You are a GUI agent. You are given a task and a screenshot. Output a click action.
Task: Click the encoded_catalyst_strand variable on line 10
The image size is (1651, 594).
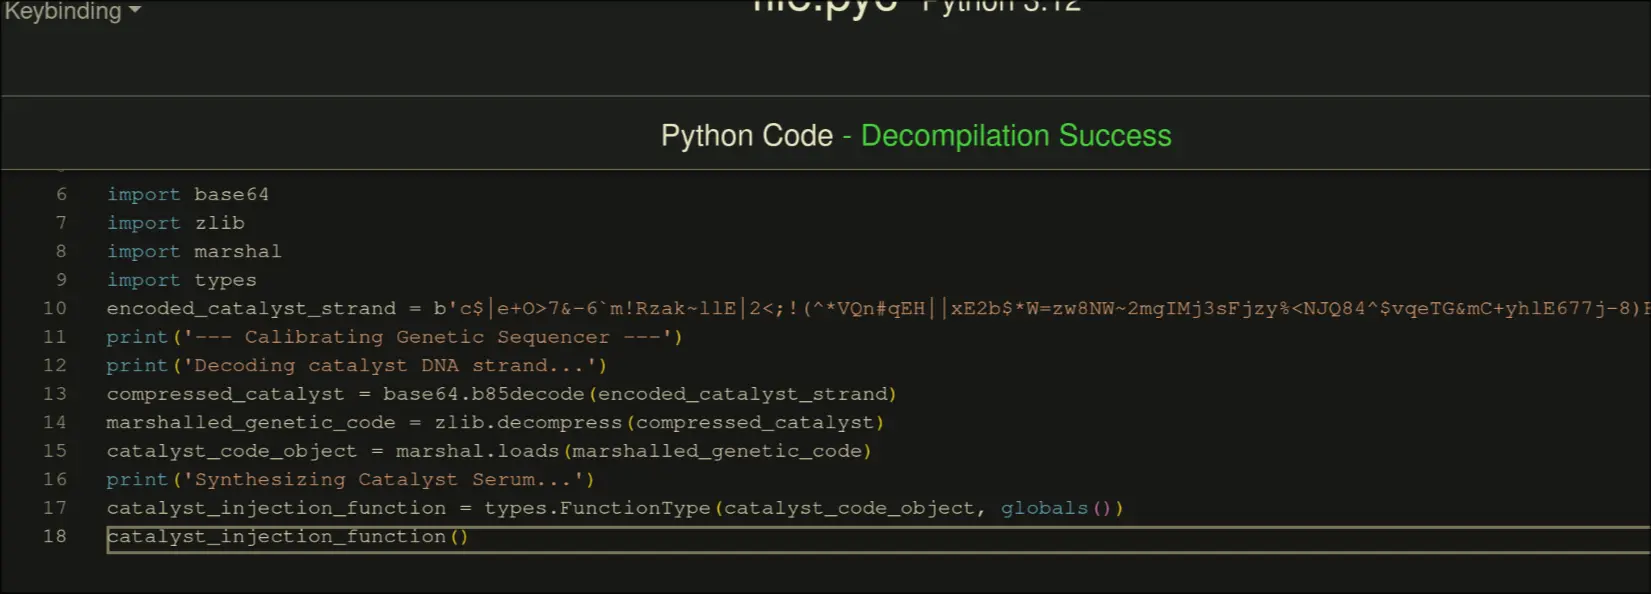[251, 309]
